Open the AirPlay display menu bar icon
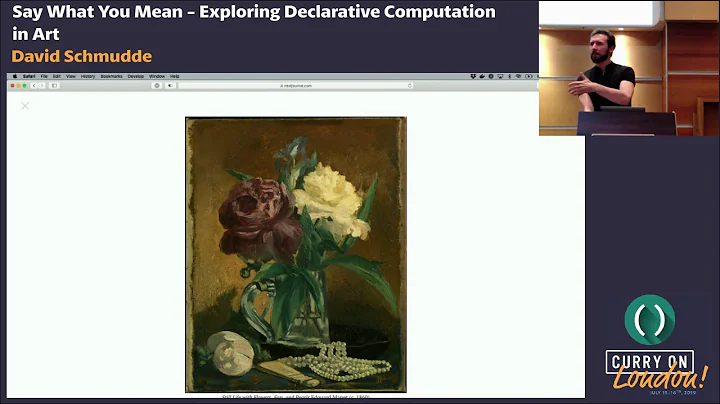This screenshot has height=404, width=720. pyautogui.click(x=500, y=76)
